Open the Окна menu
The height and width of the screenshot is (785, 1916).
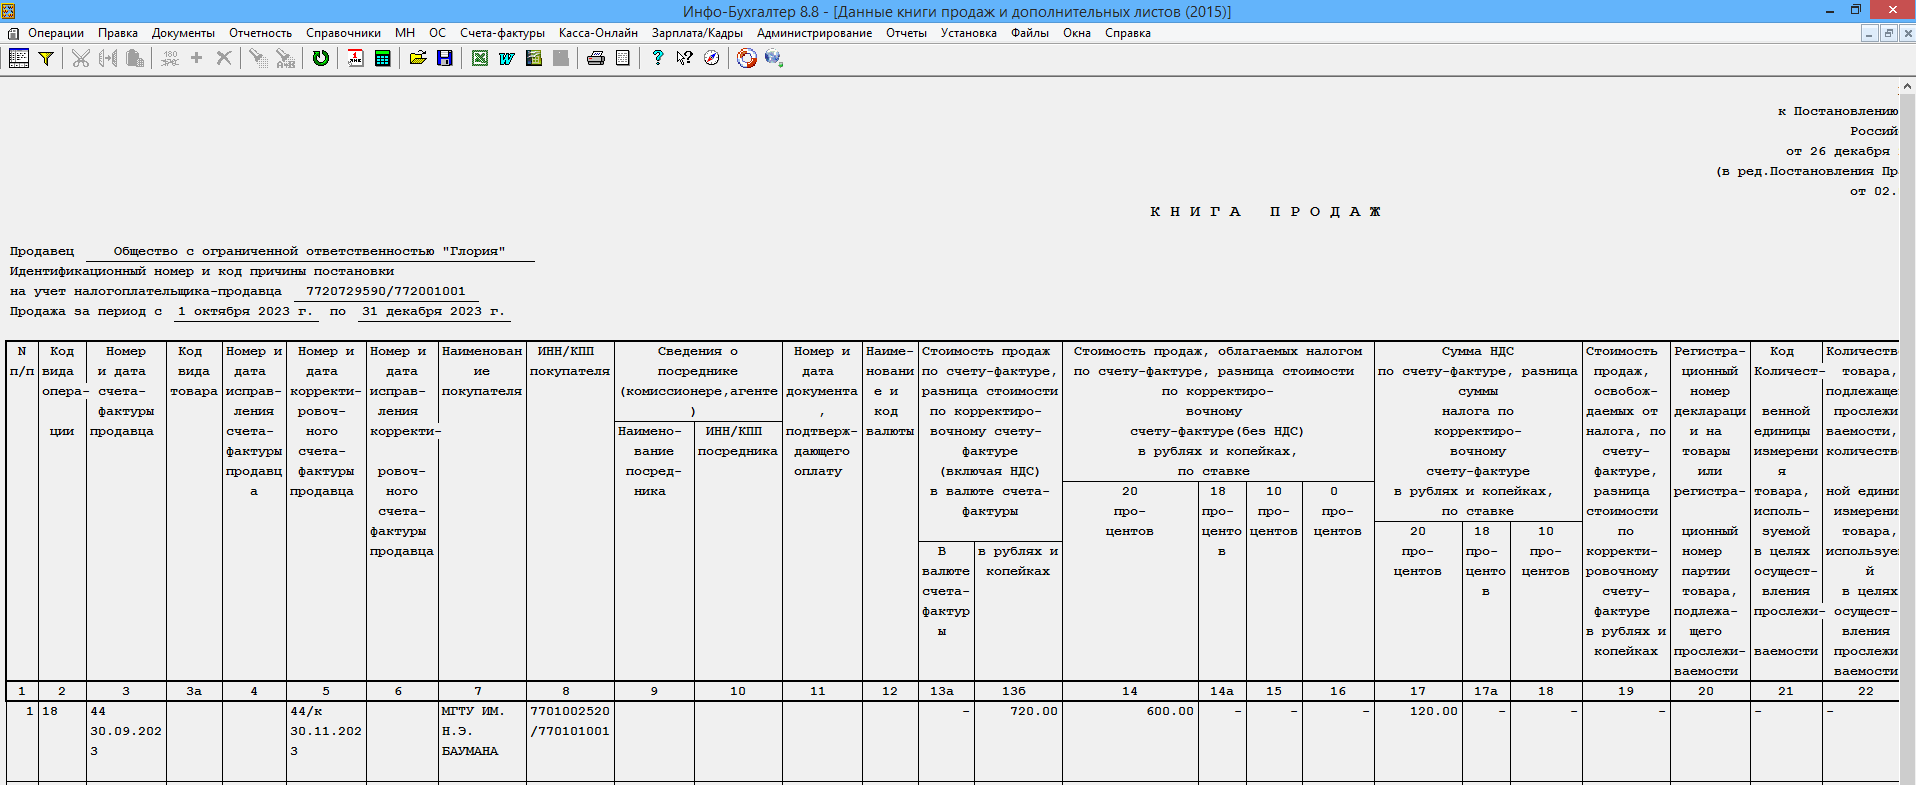coord(1076,33)
